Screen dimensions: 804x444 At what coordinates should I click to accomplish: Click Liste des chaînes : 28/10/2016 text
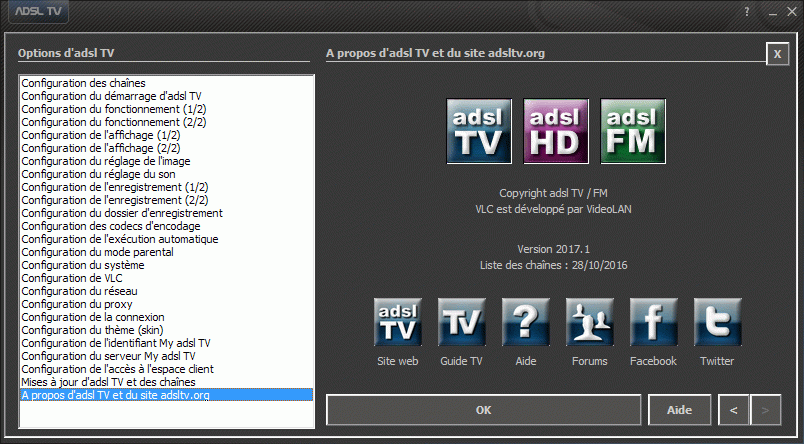(553, 265)
